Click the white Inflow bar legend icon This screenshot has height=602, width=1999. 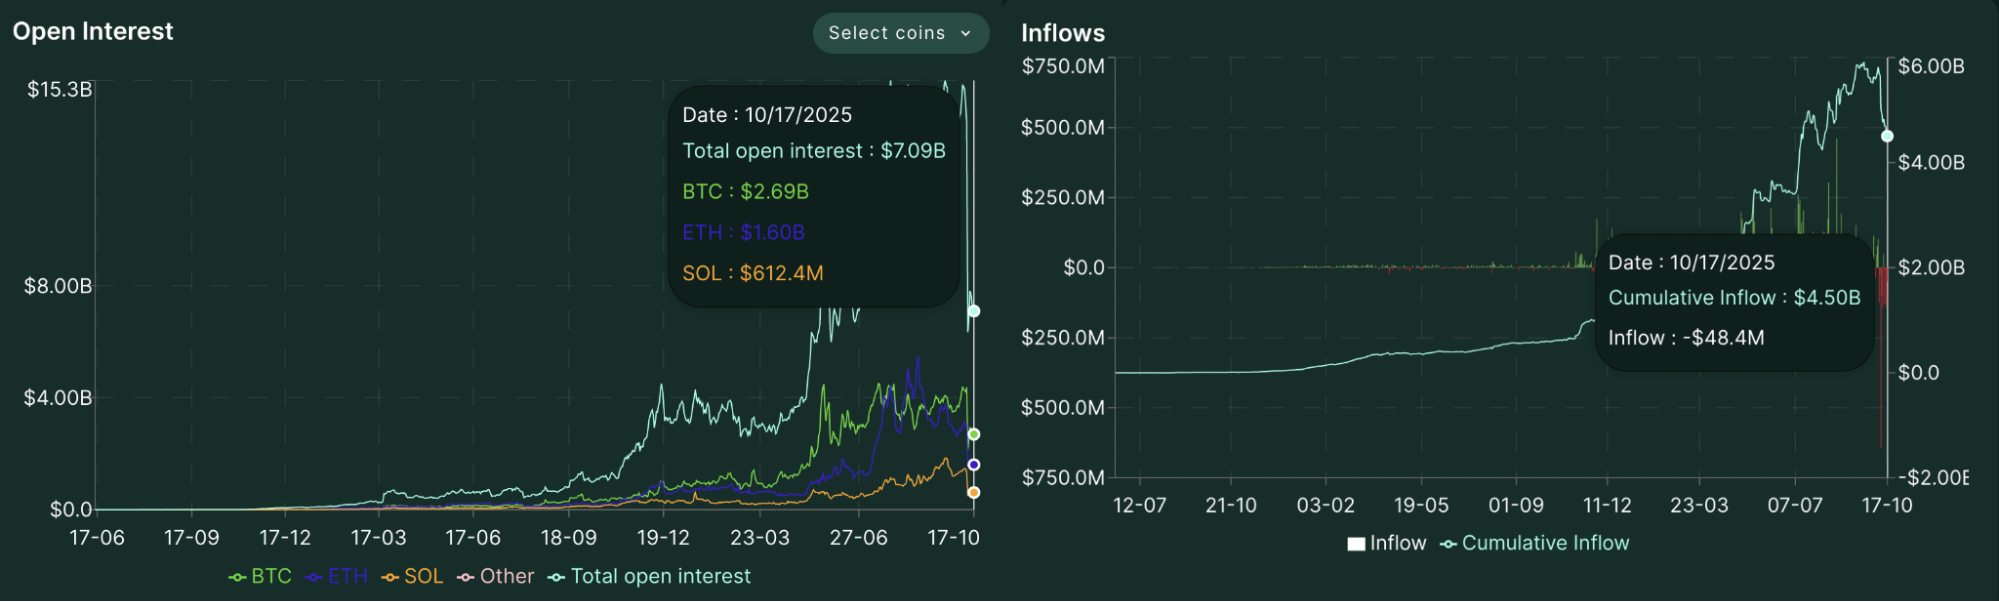1358,543
